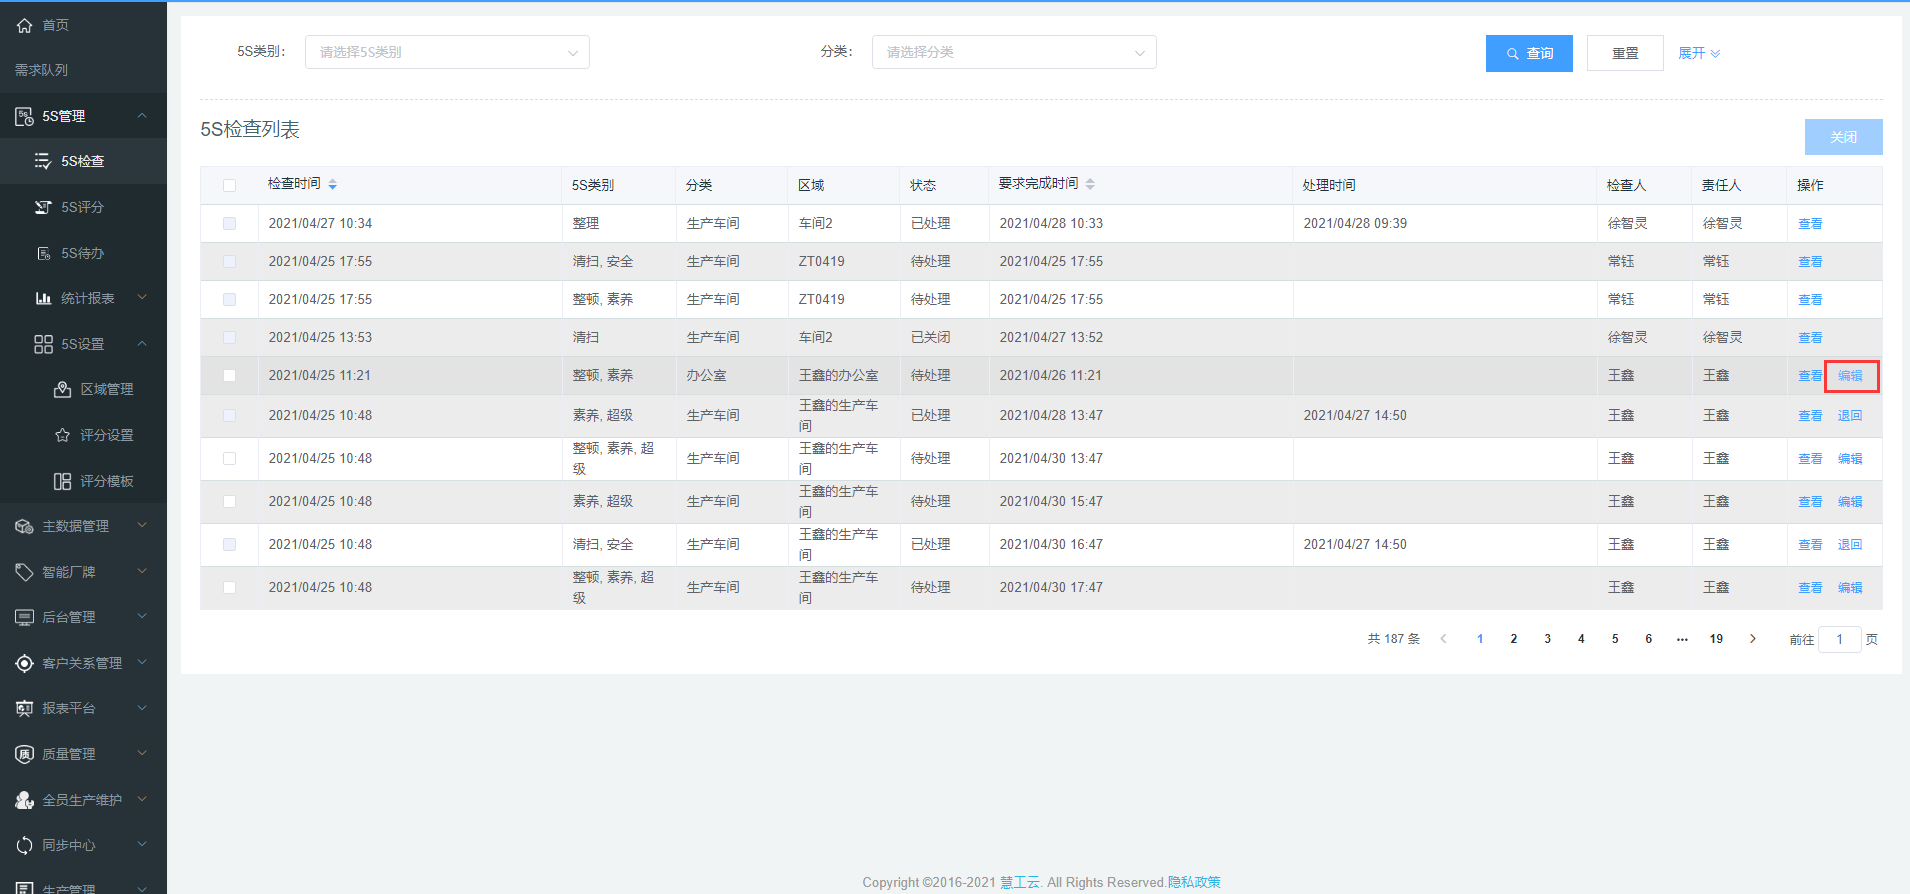Open the 需求队列 menu item
This screenshot has height=894, width=1910.
(41, 70)
